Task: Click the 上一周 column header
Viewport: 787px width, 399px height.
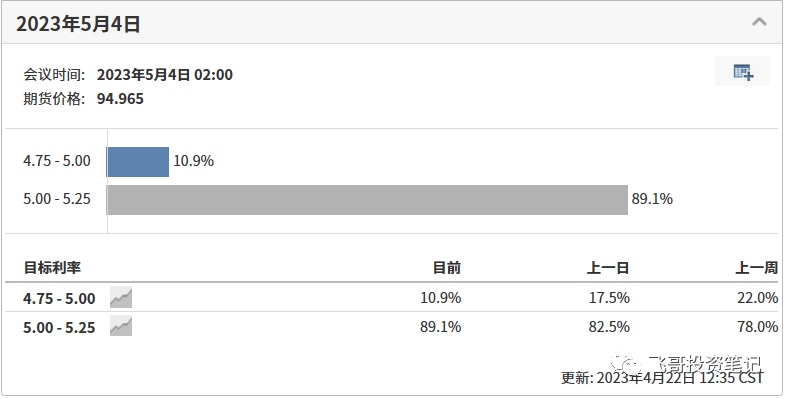Action: point(756,268)
